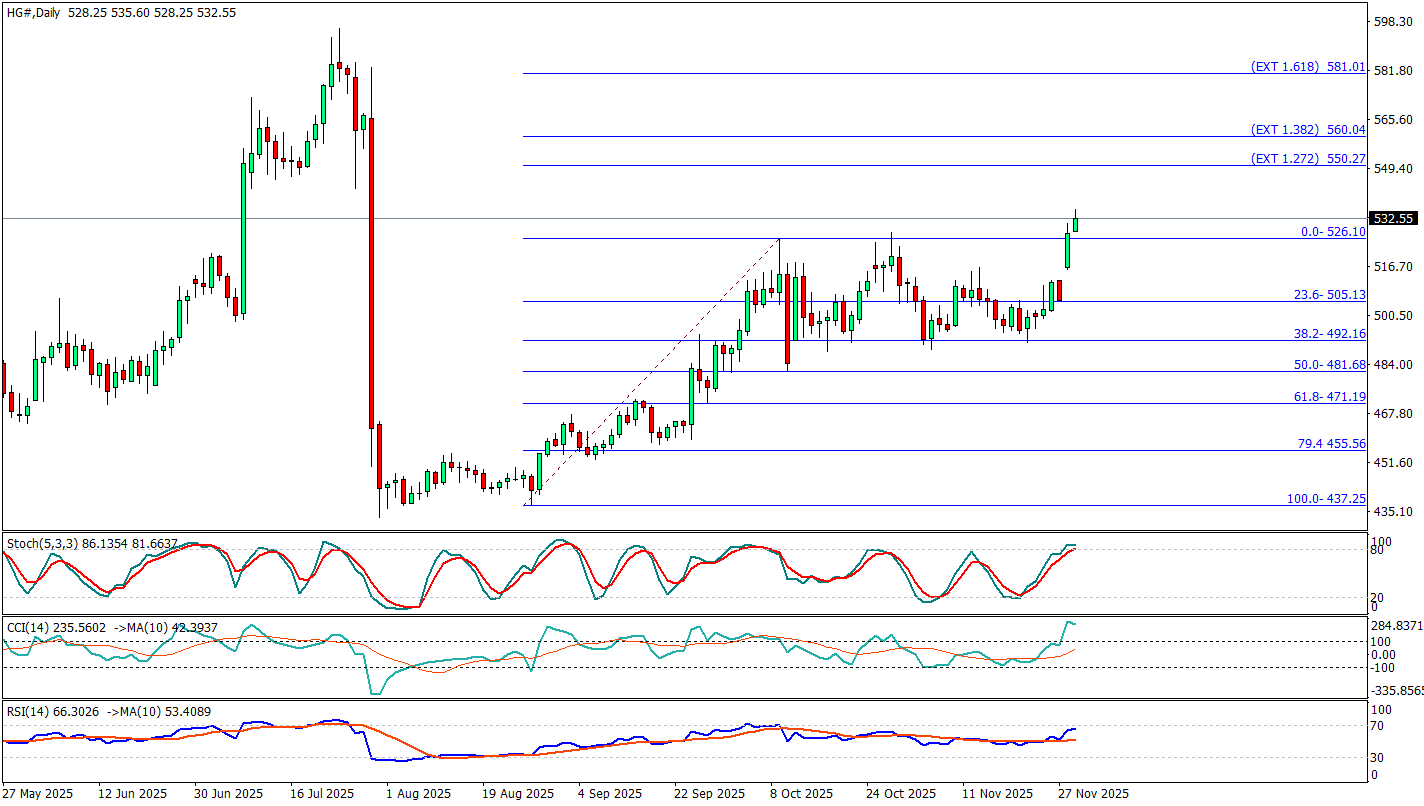1424x806 pixels.
Task: Select the 100.0 level label at 437.25
Action: (x=1326, y=498)
